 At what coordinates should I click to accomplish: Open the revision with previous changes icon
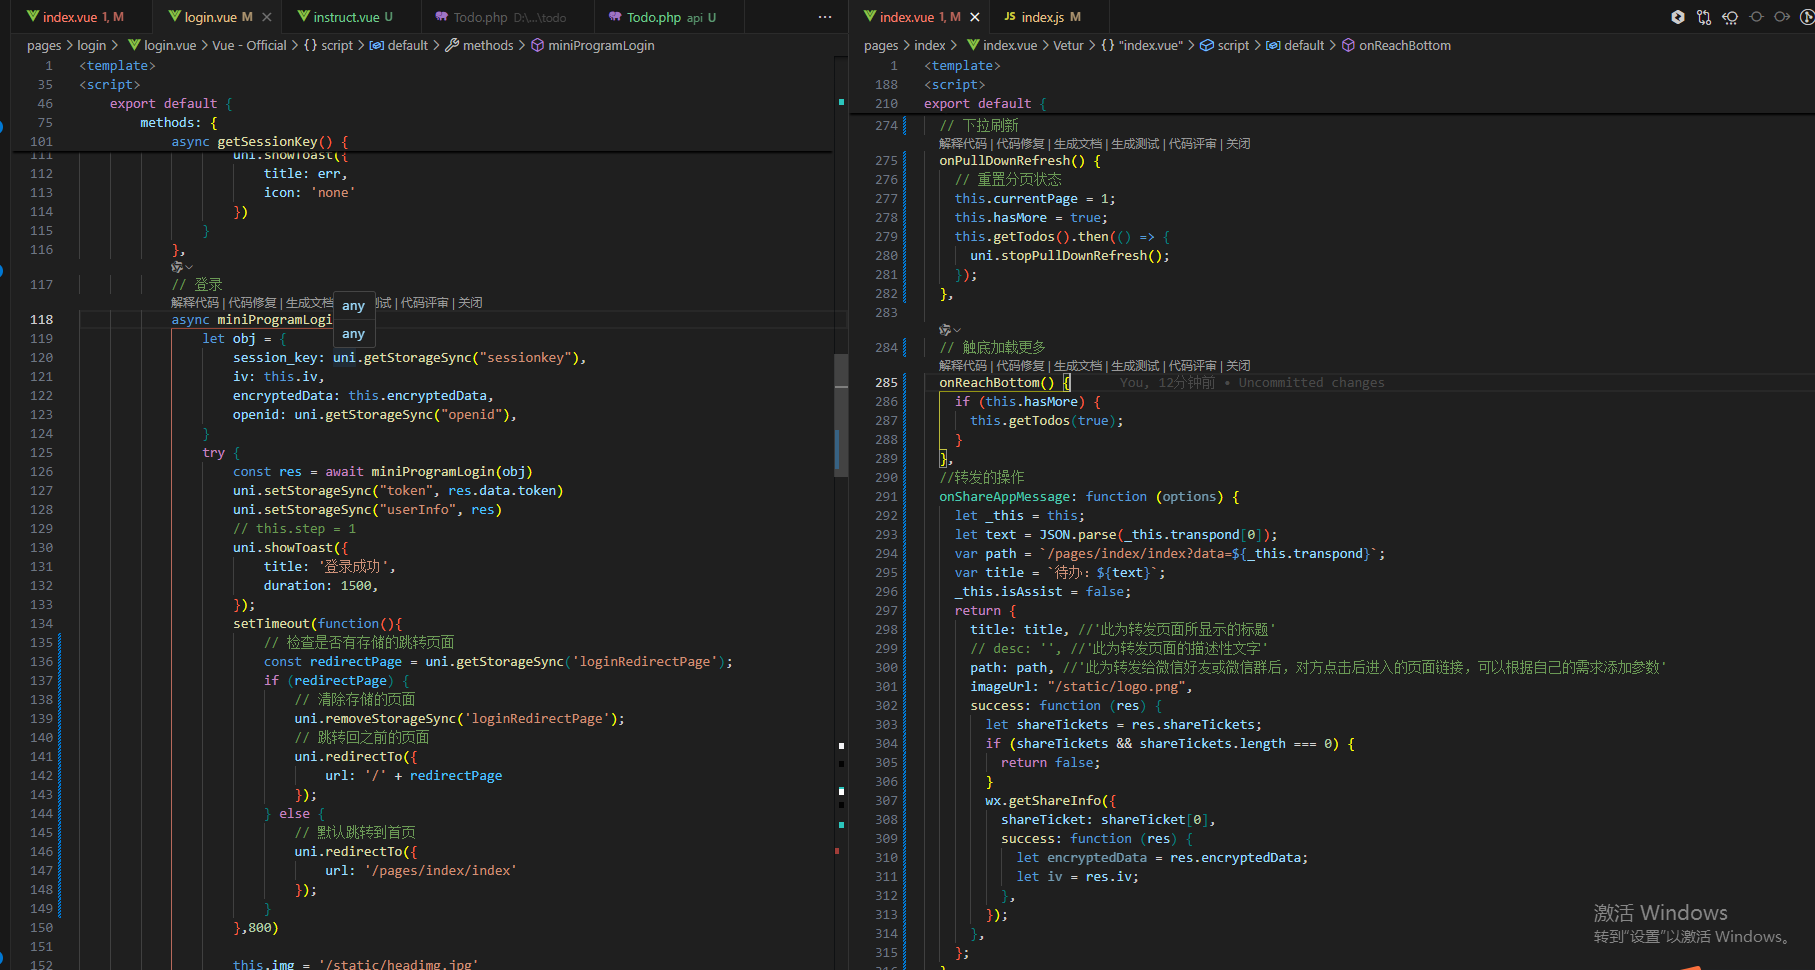[1730, 17]
